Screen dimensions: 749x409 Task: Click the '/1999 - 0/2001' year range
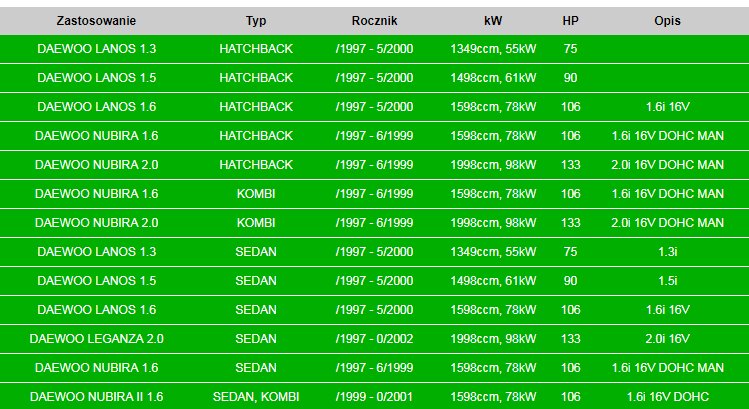375,397
